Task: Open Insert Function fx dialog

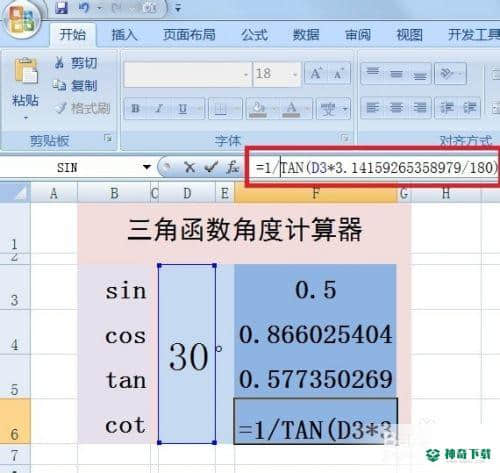Action: point(232,167)
